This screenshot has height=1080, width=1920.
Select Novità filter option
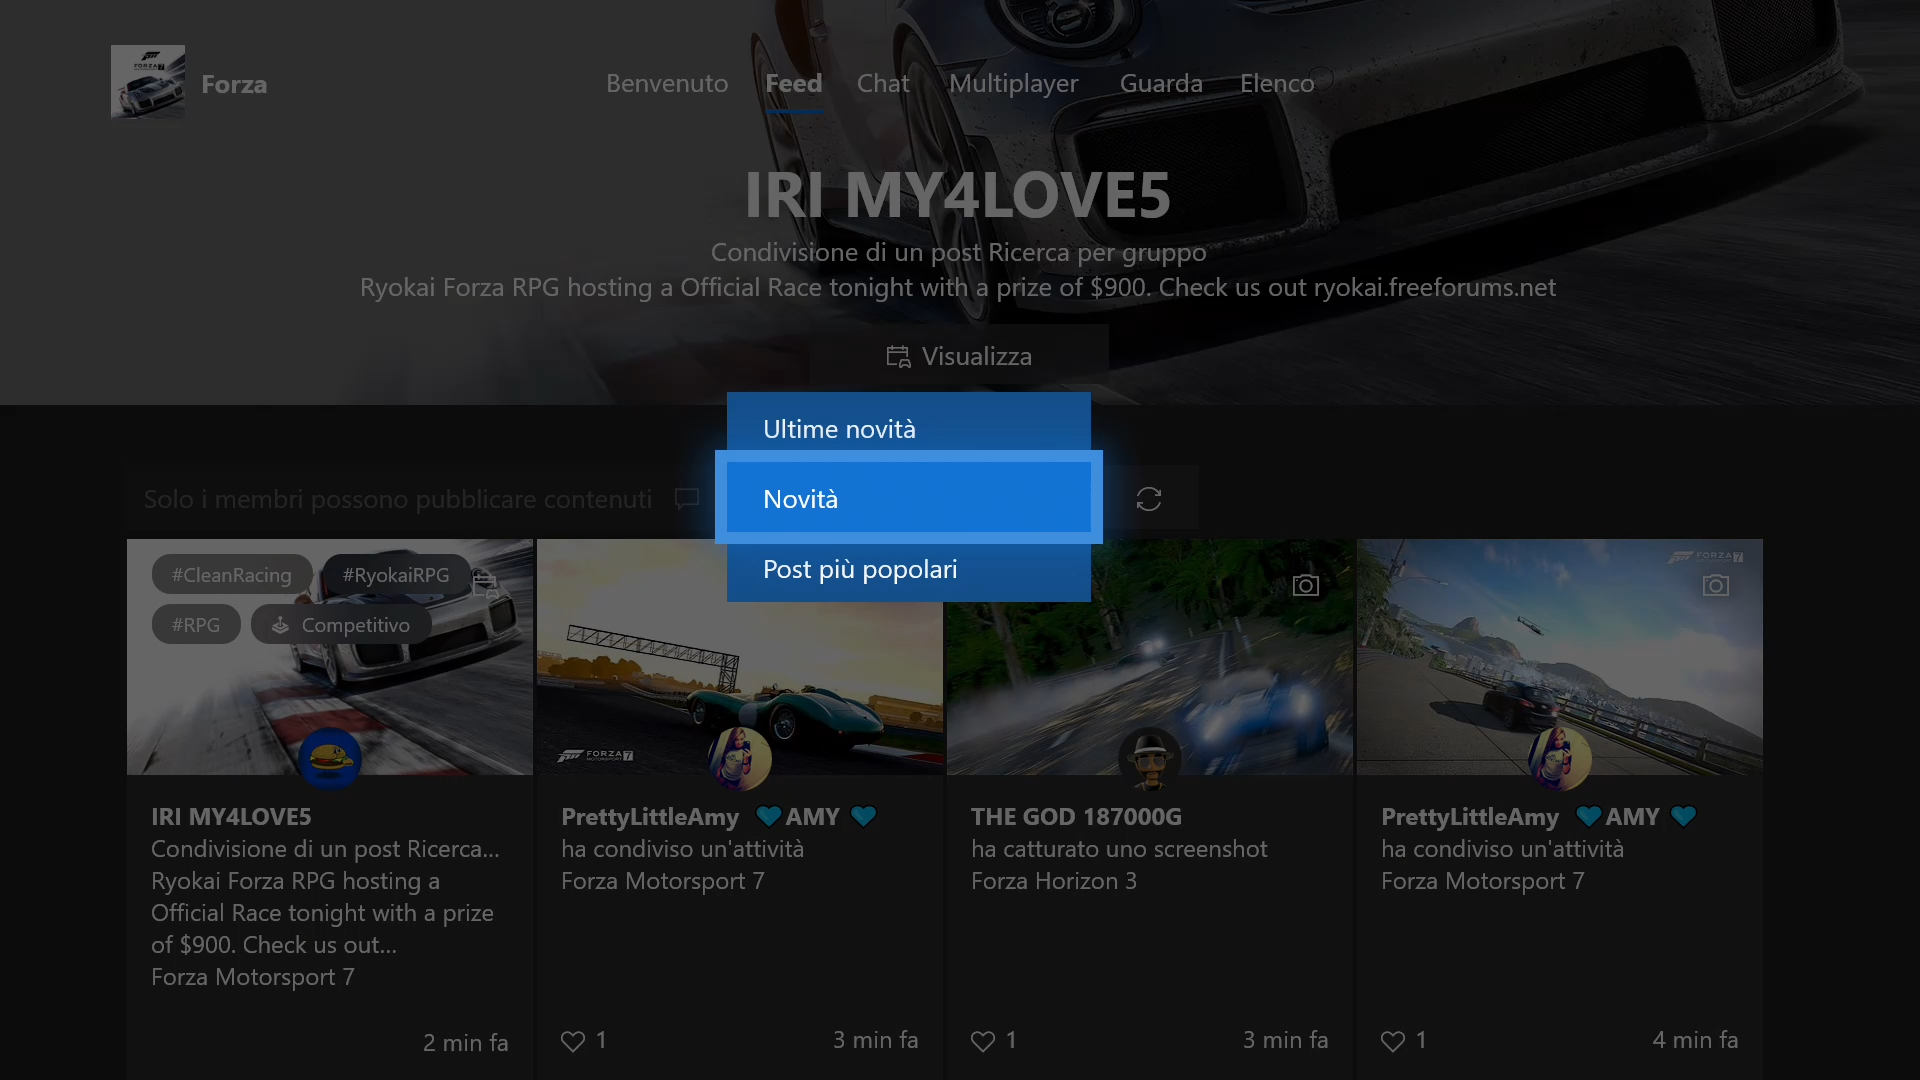(909, 497)
